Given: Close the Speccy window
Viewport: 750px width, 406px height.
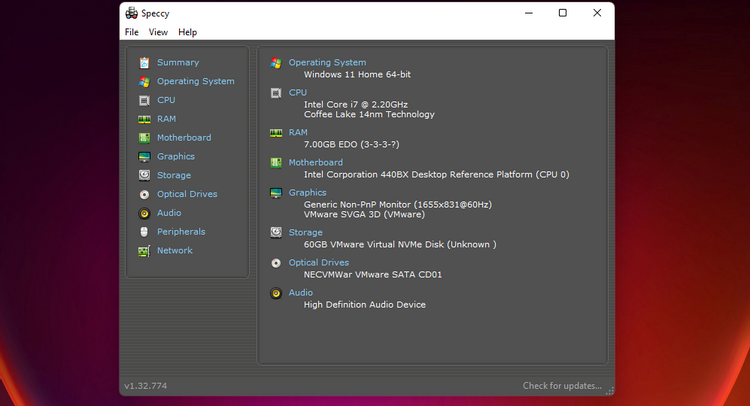Looking at the screenshot, I should [x=597, y=13].
